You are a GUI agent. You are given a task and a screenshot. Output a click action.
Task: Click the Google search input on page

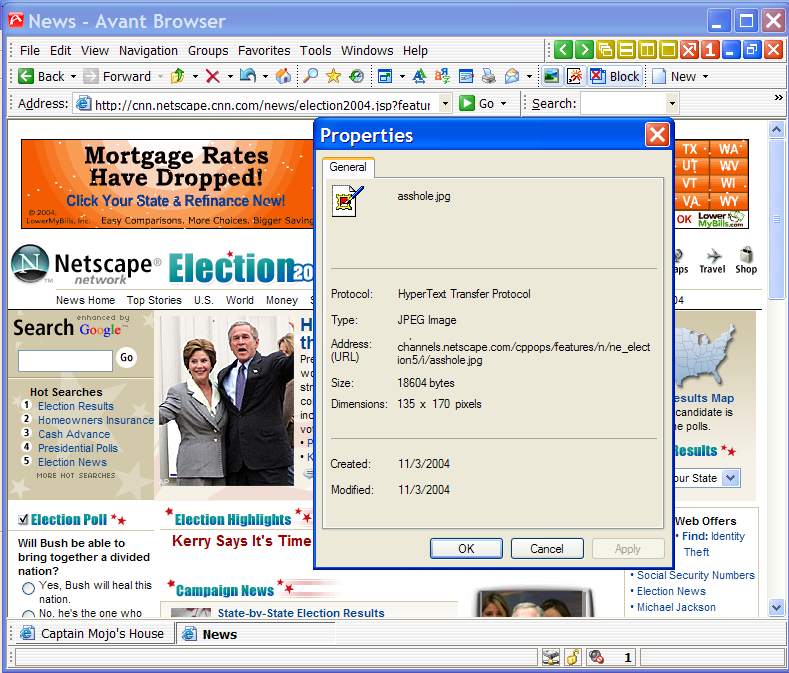click(65, 360)
